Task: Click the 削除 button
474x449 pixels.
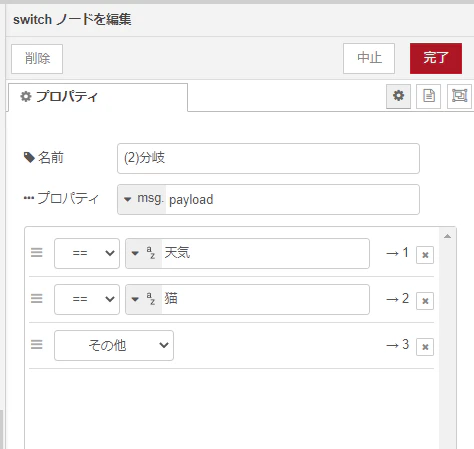Action: click(x=37, y=59)
